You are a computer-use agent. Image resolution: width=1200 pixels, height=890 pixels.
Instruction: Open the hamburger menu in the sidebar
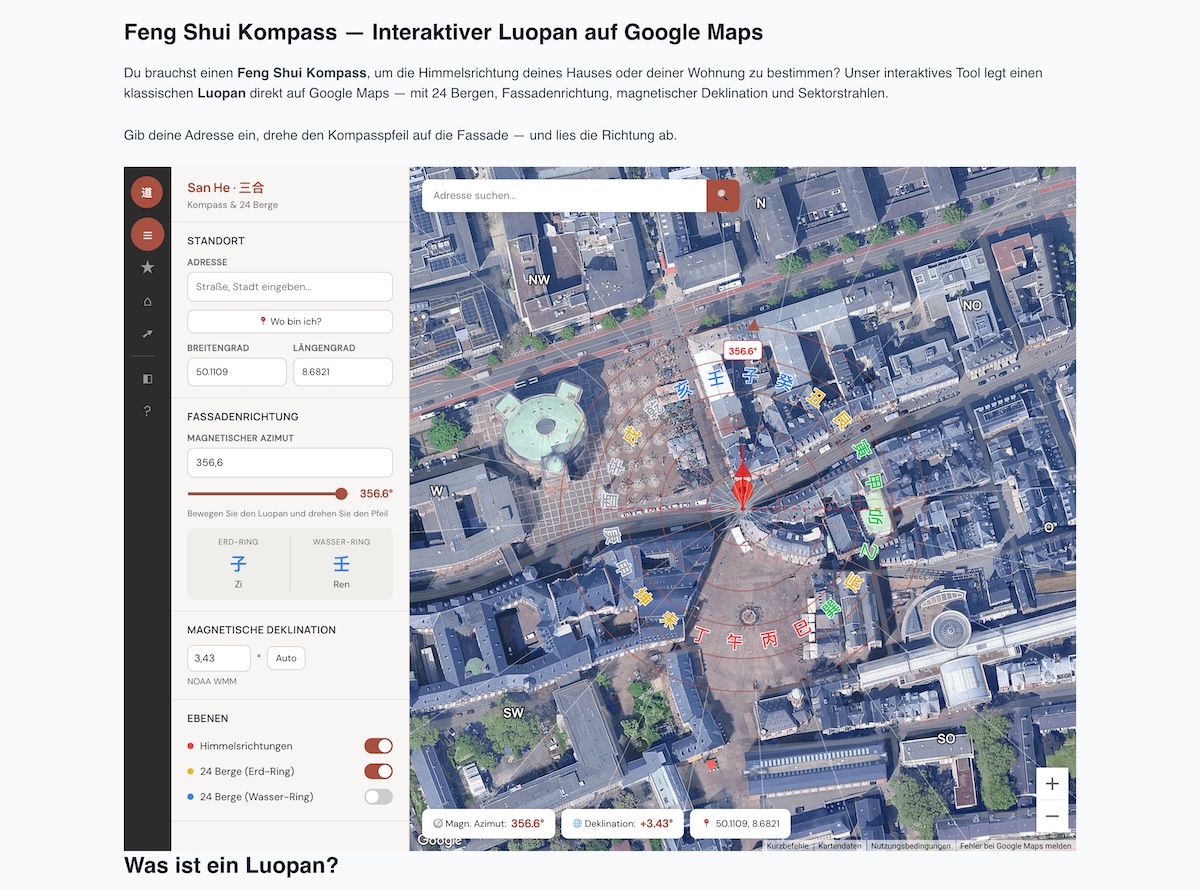point(147,235)
